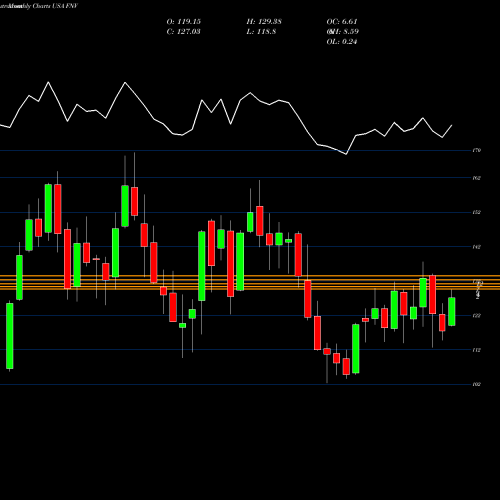Click the low value L: 118.8
Viewport: 500px width, 500px height.
point(261,32)
